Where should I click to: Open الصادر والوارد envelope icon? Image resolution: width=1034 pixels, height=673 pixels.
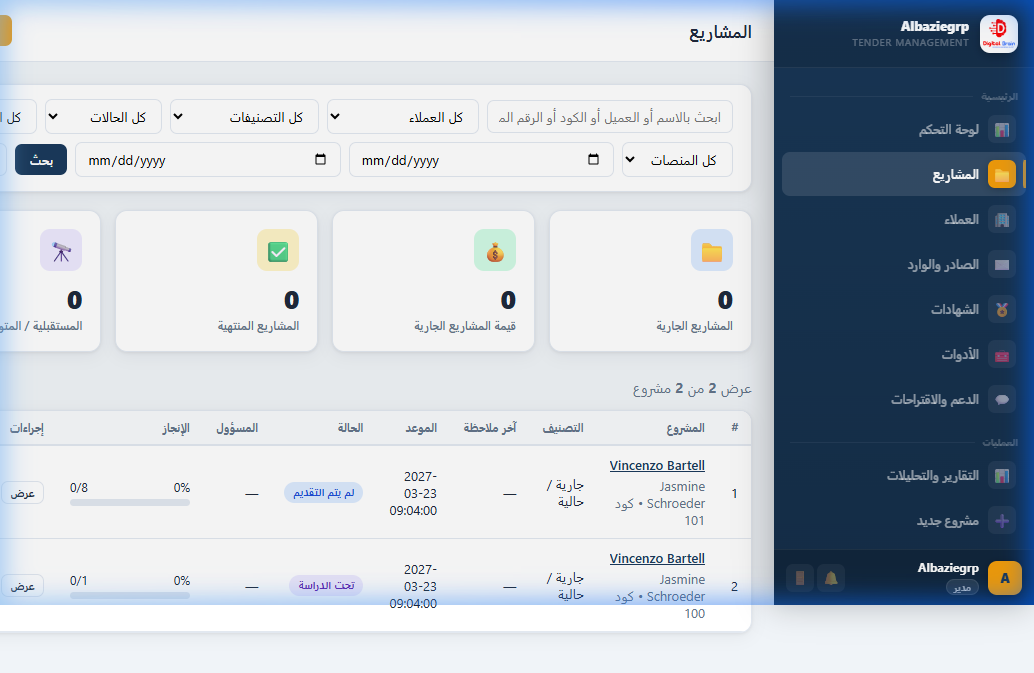1002,264
